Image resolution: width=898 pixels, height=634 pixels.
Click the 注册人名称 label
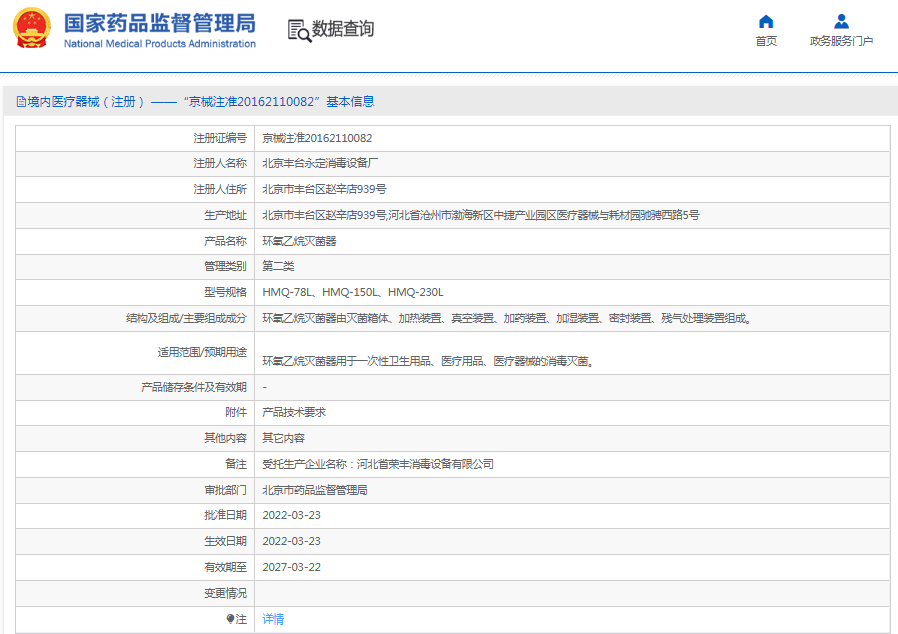coord(220,163)
